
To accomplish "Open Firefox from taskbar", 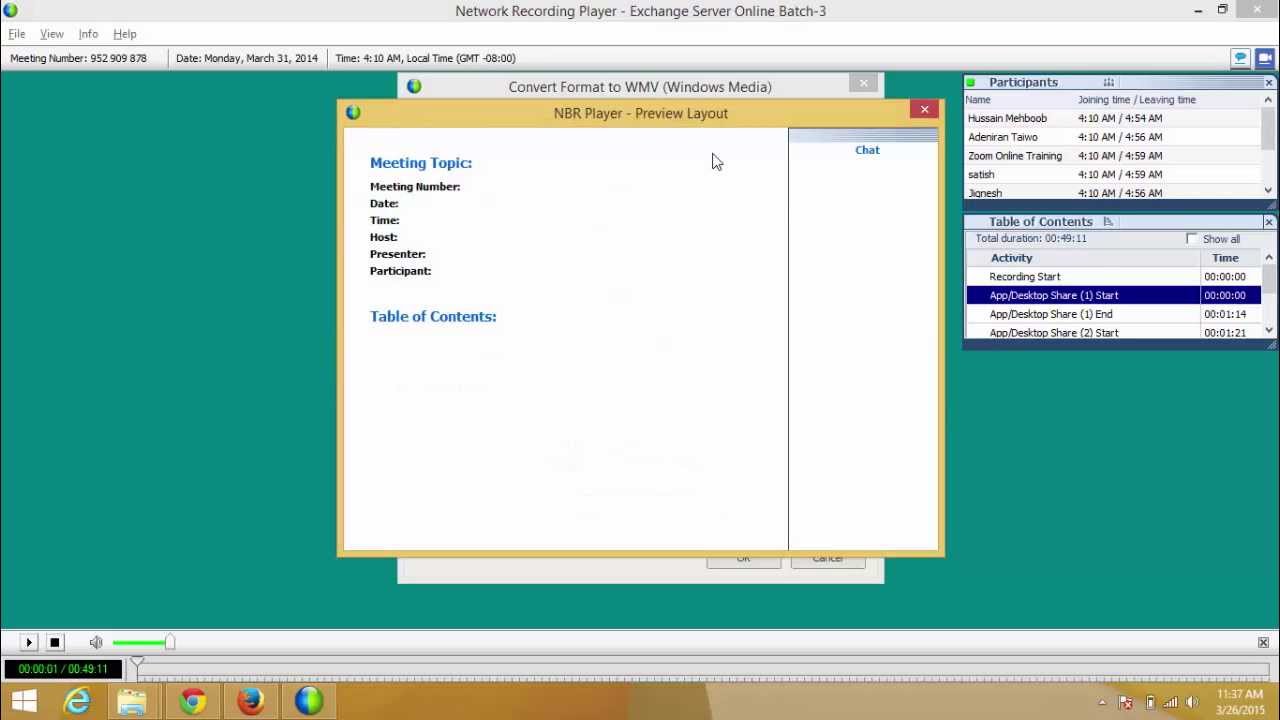I will [x=250, y=701].
